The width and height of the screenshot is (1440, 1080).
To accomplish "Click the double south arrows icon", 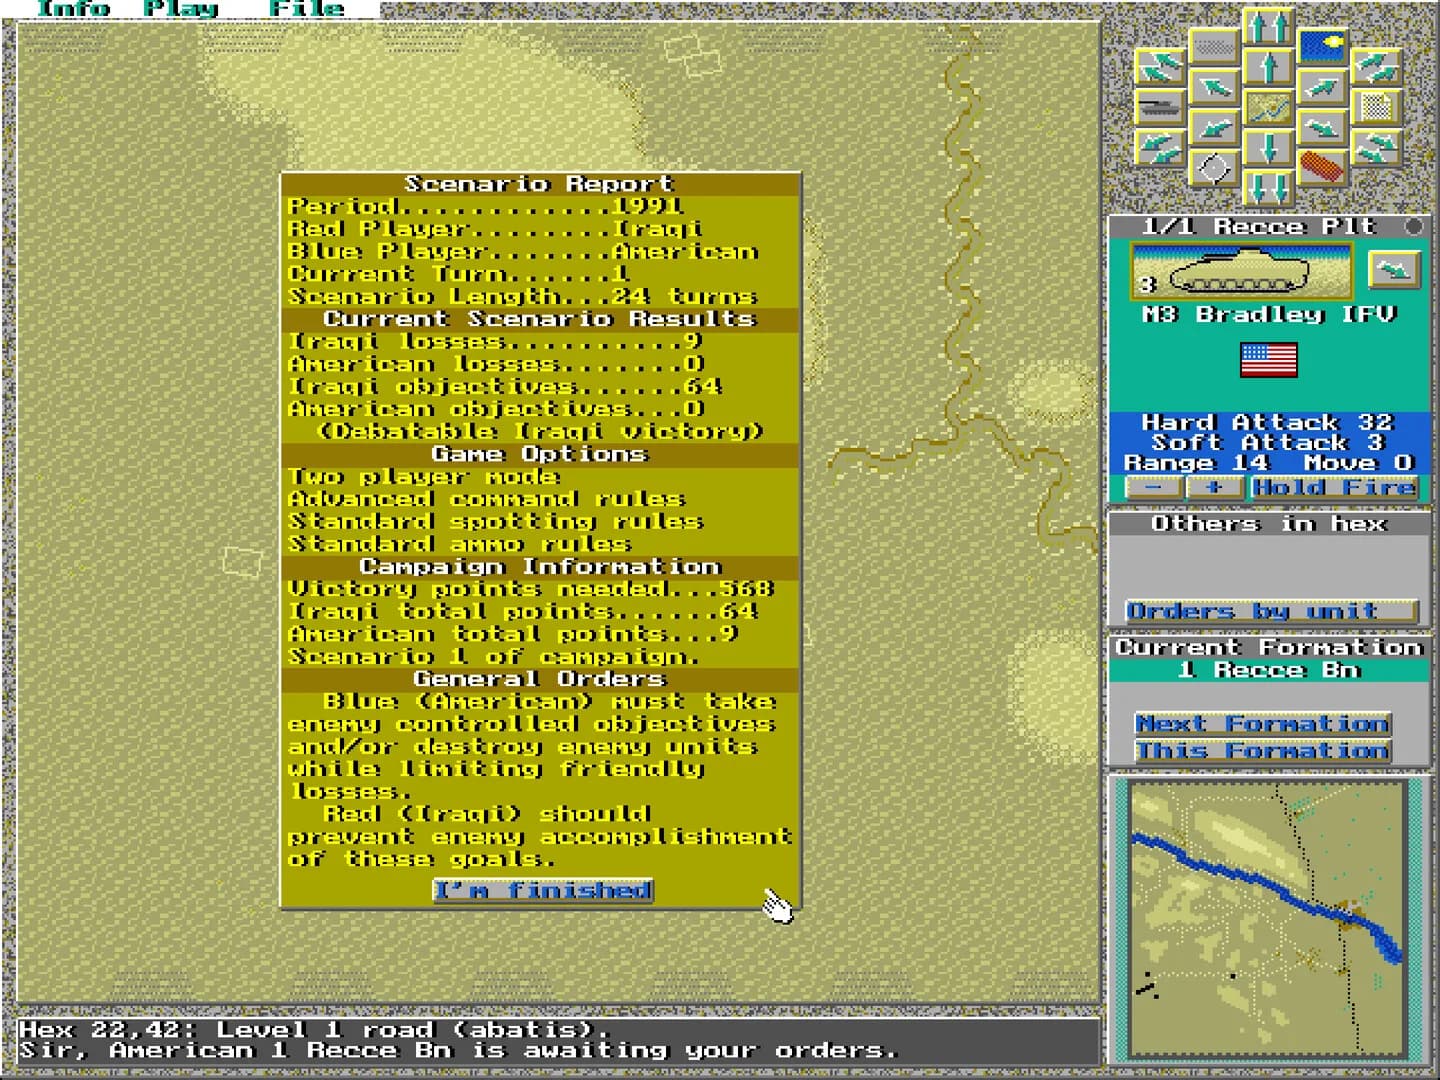I will (x=1268, y=187).
